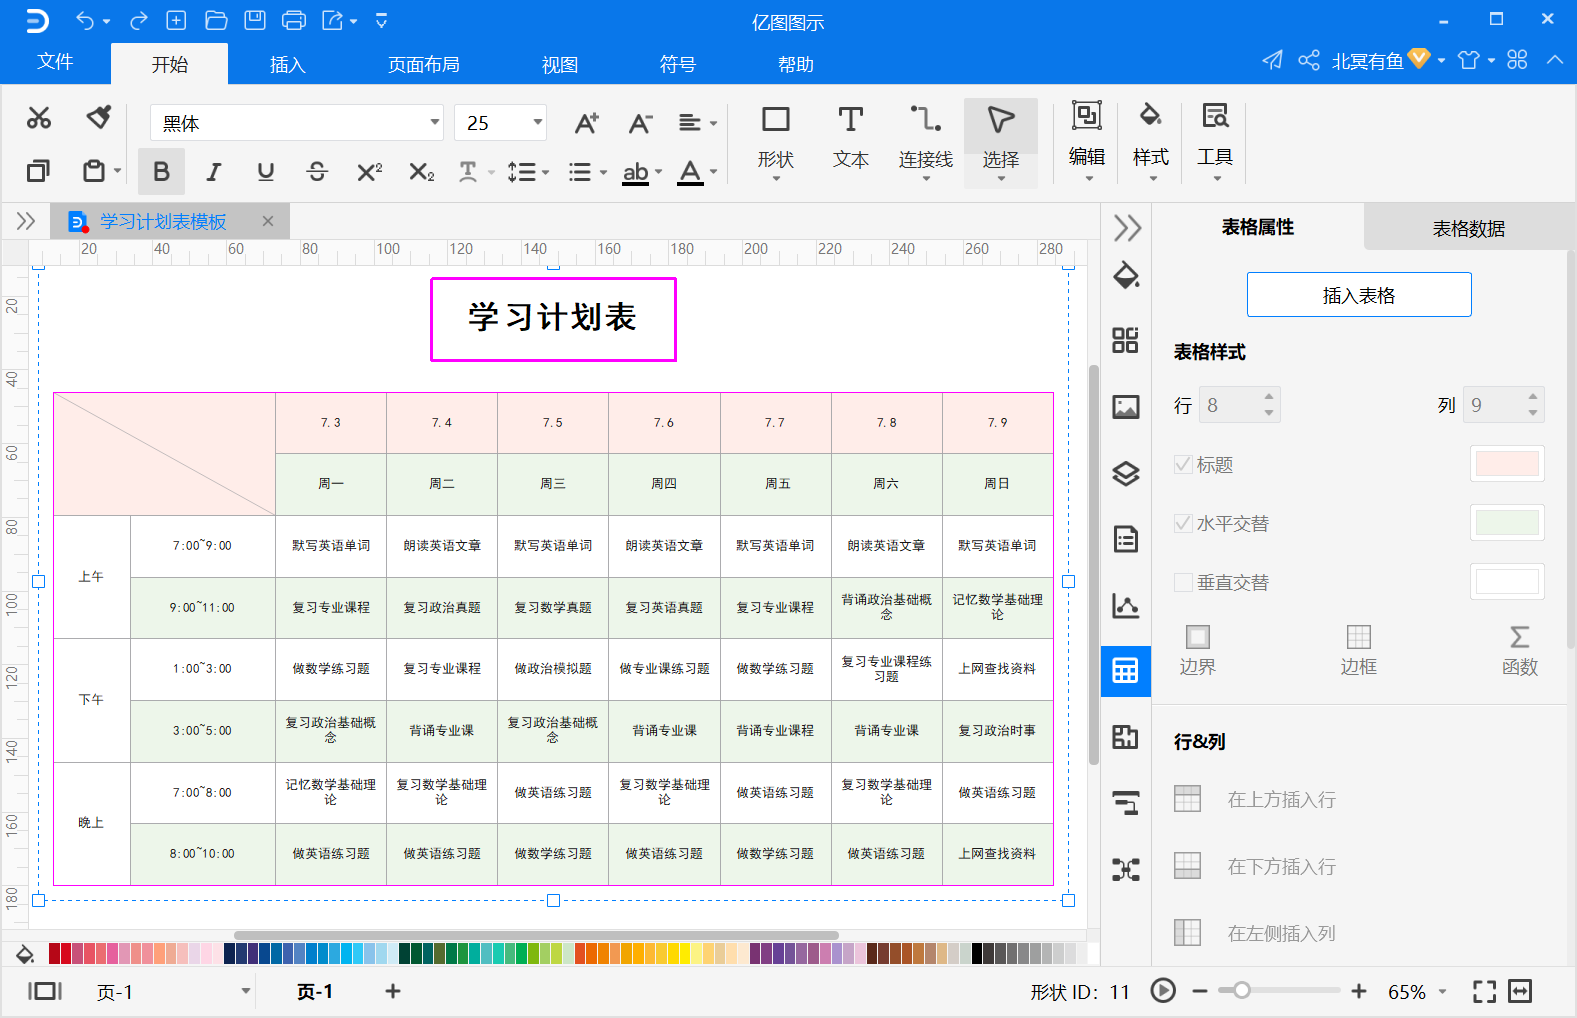1577x1018 pixels.
Task: Click the fit-to-page fullscreen icon
Action: click(x=1484, y=991)
